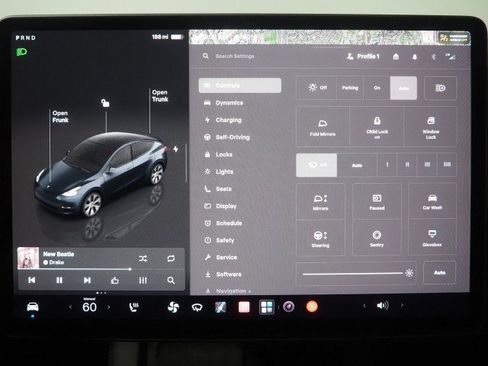
Task: Set wipers to Off
Action: tap(317, 165)
